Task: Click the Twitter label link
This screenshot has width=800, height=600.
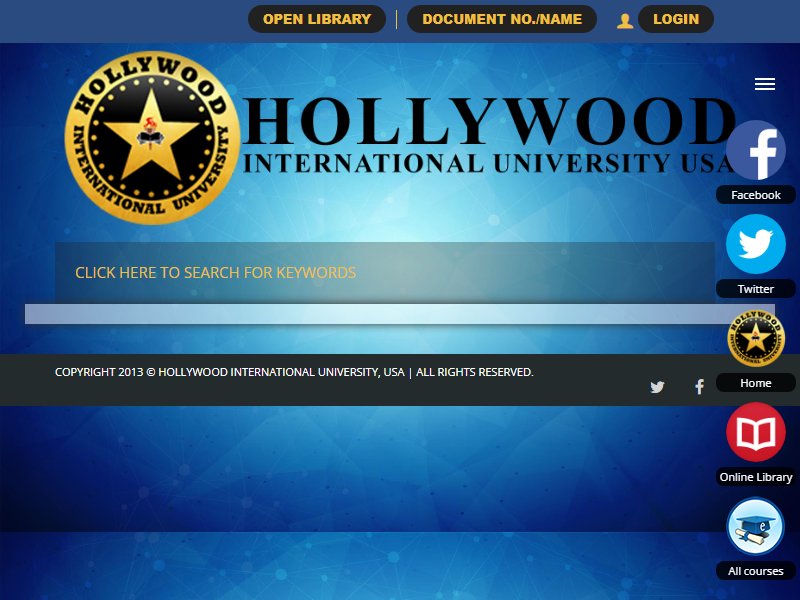Action: pyautogui.click(x=756, y=289)
